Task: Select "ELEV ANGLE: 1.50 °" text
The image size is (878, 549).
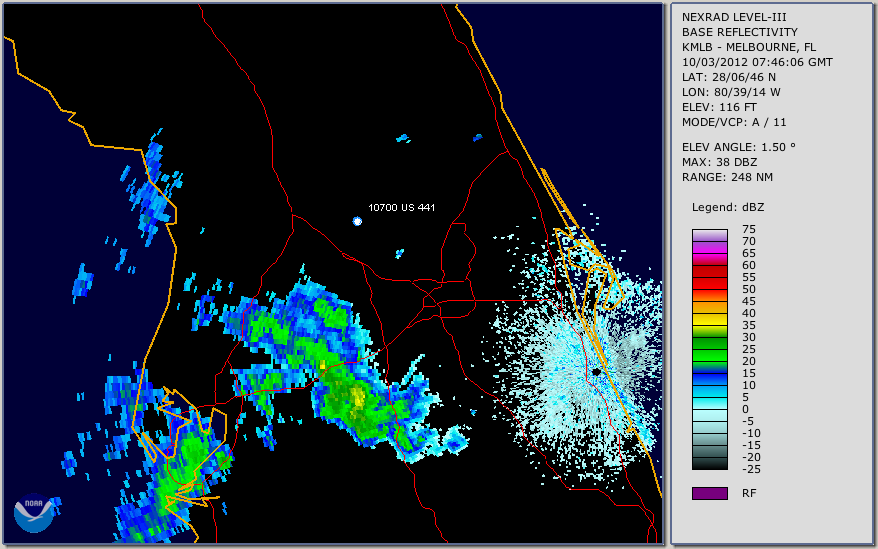Action: click(739, 147)
